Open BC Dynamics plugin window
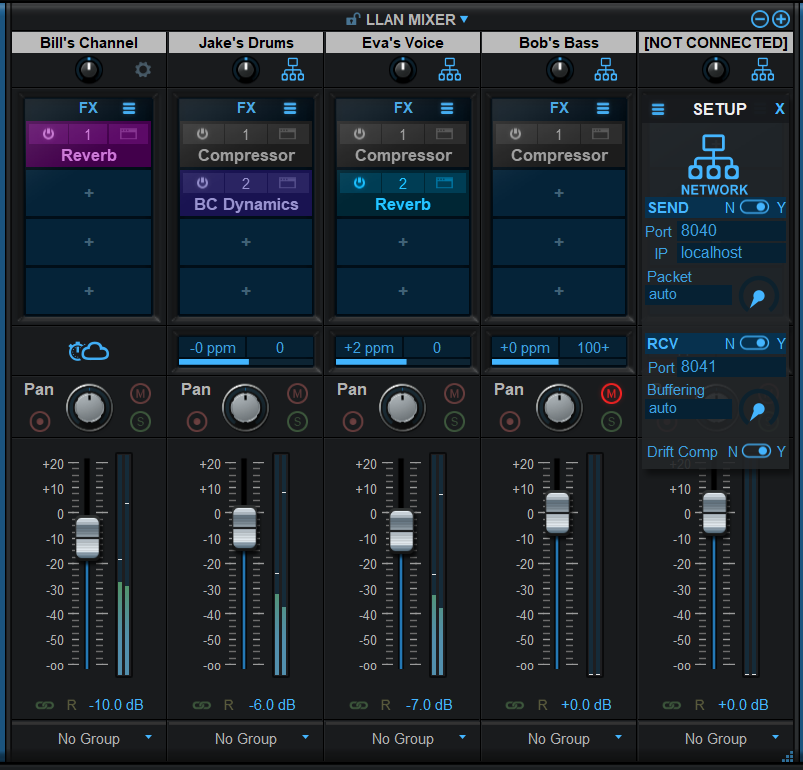Viewport: 803px width, 770px height. coord(287,183)
